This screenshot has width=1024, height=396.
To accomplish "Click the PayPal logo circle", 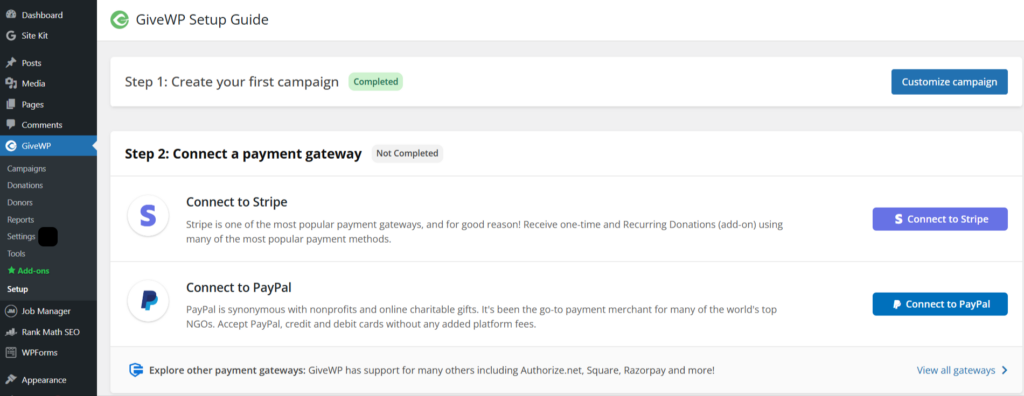I will (149, 301).
